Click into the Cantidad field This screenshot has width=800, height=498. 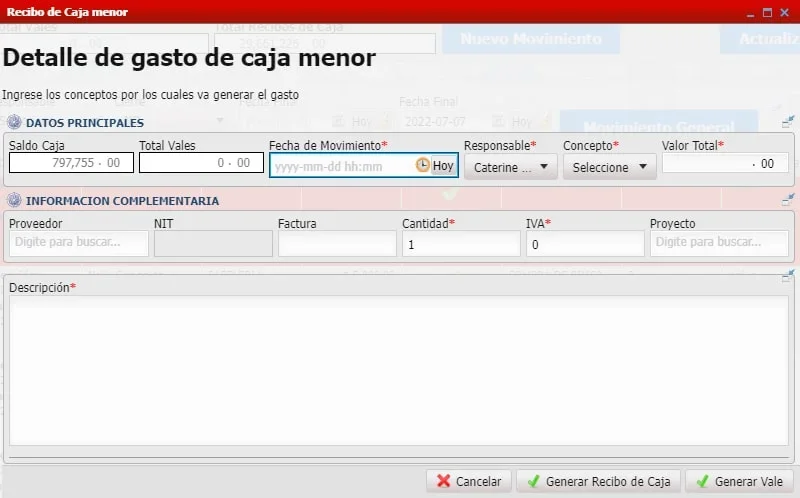click(461, 244)
